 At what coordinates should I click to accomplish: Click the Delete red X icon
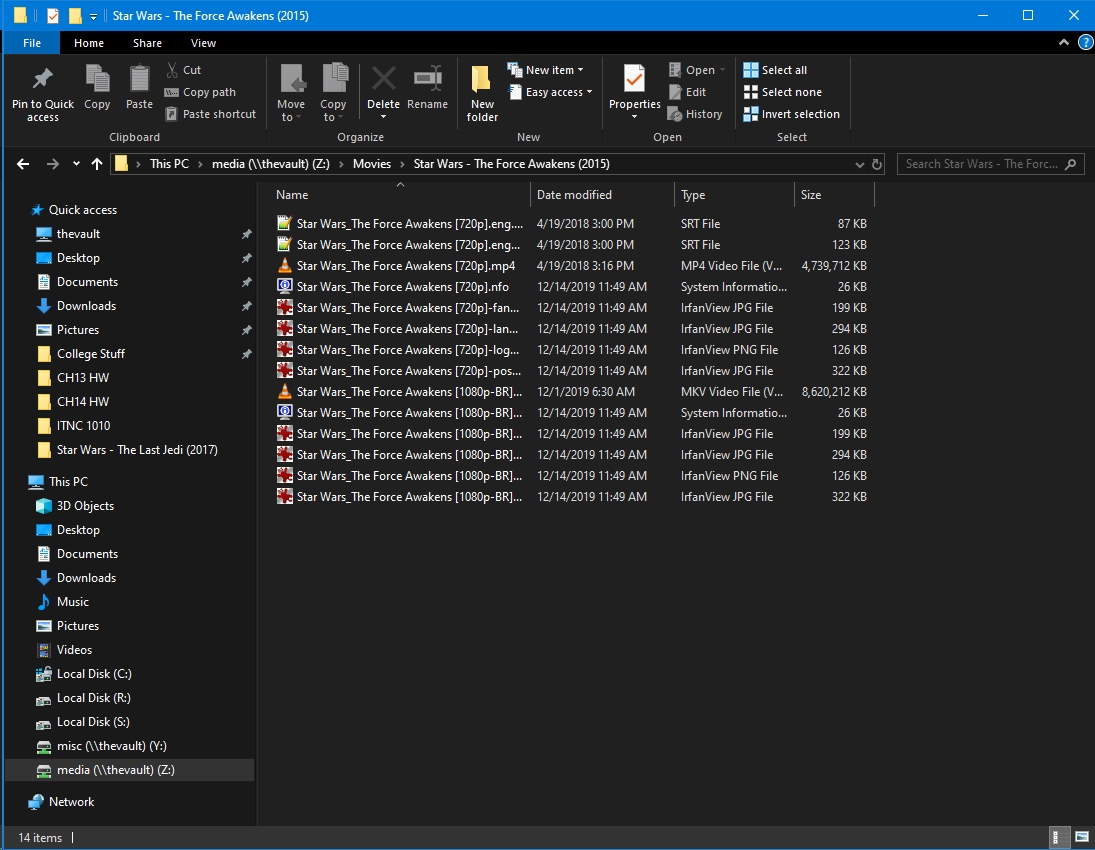point(383,80)
